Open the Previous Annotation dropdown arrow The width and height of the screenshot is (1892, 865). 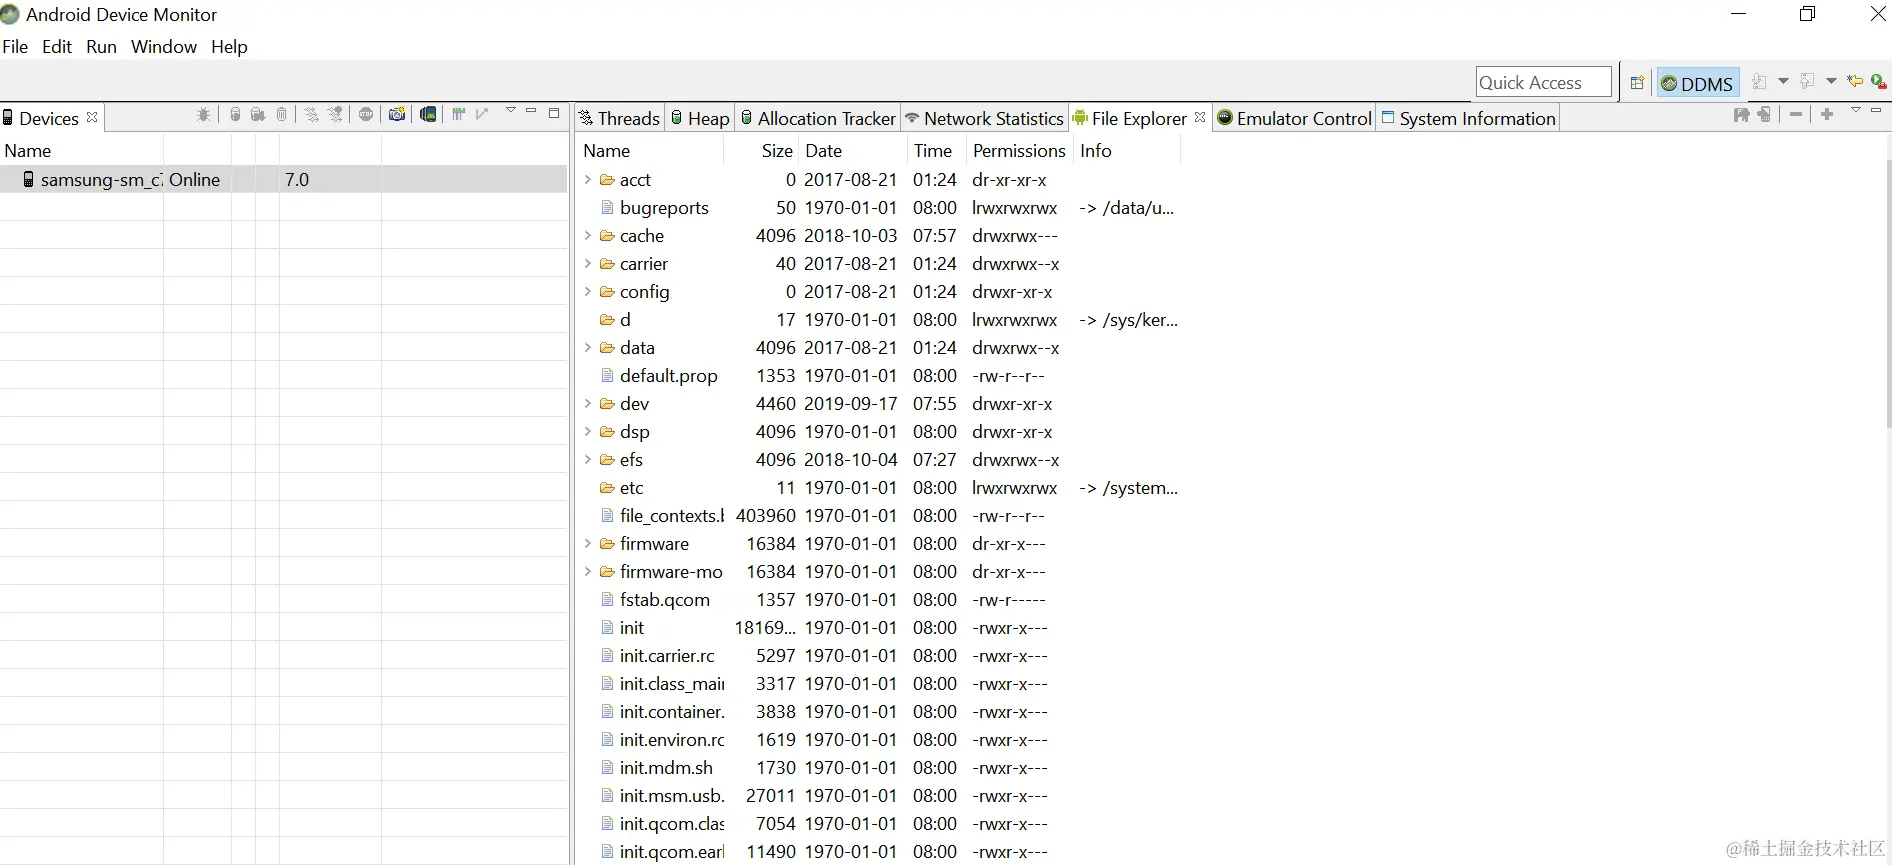[x=1831, y=82]
